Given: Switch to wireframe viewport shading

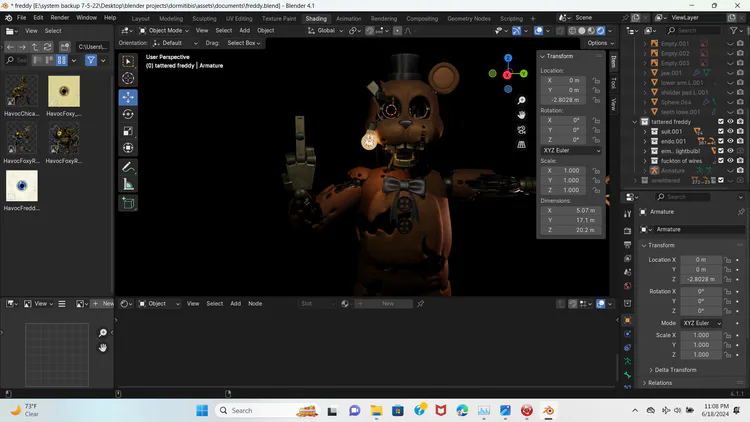Looking at the screenshot, I should (x=572, y=31).
